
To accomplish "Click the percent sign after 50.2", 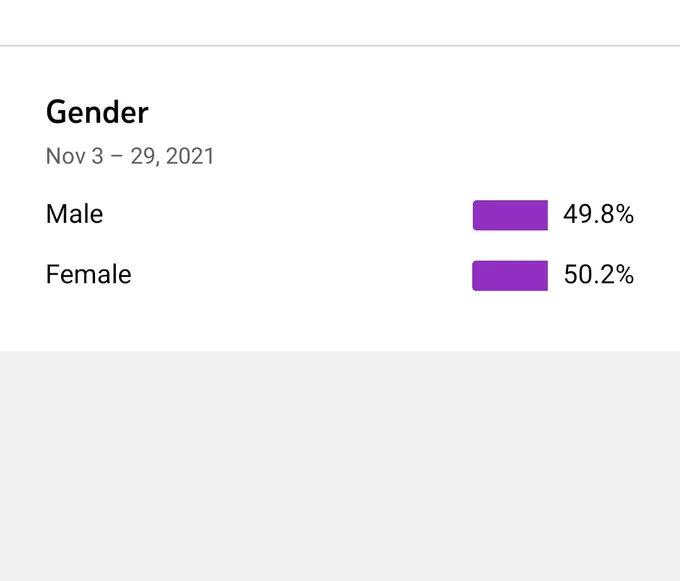I will click(624, 274).
